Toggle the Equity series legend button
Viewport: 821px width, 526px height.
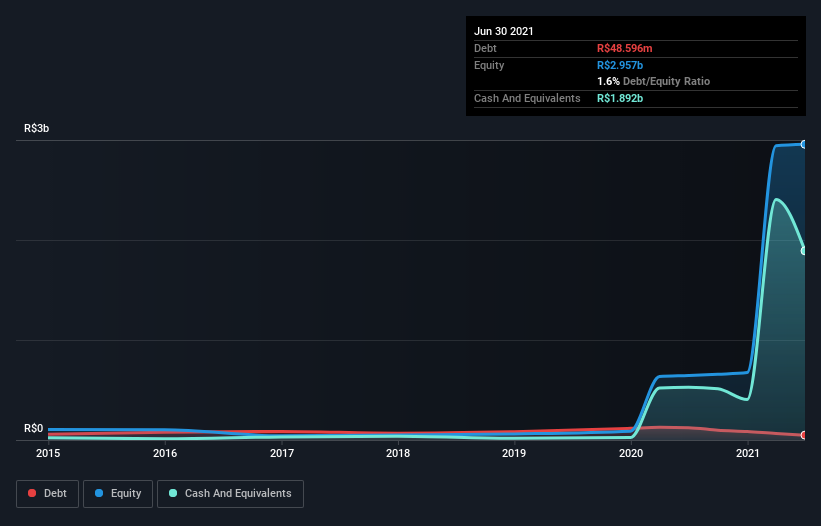click(x=118, y=494)
